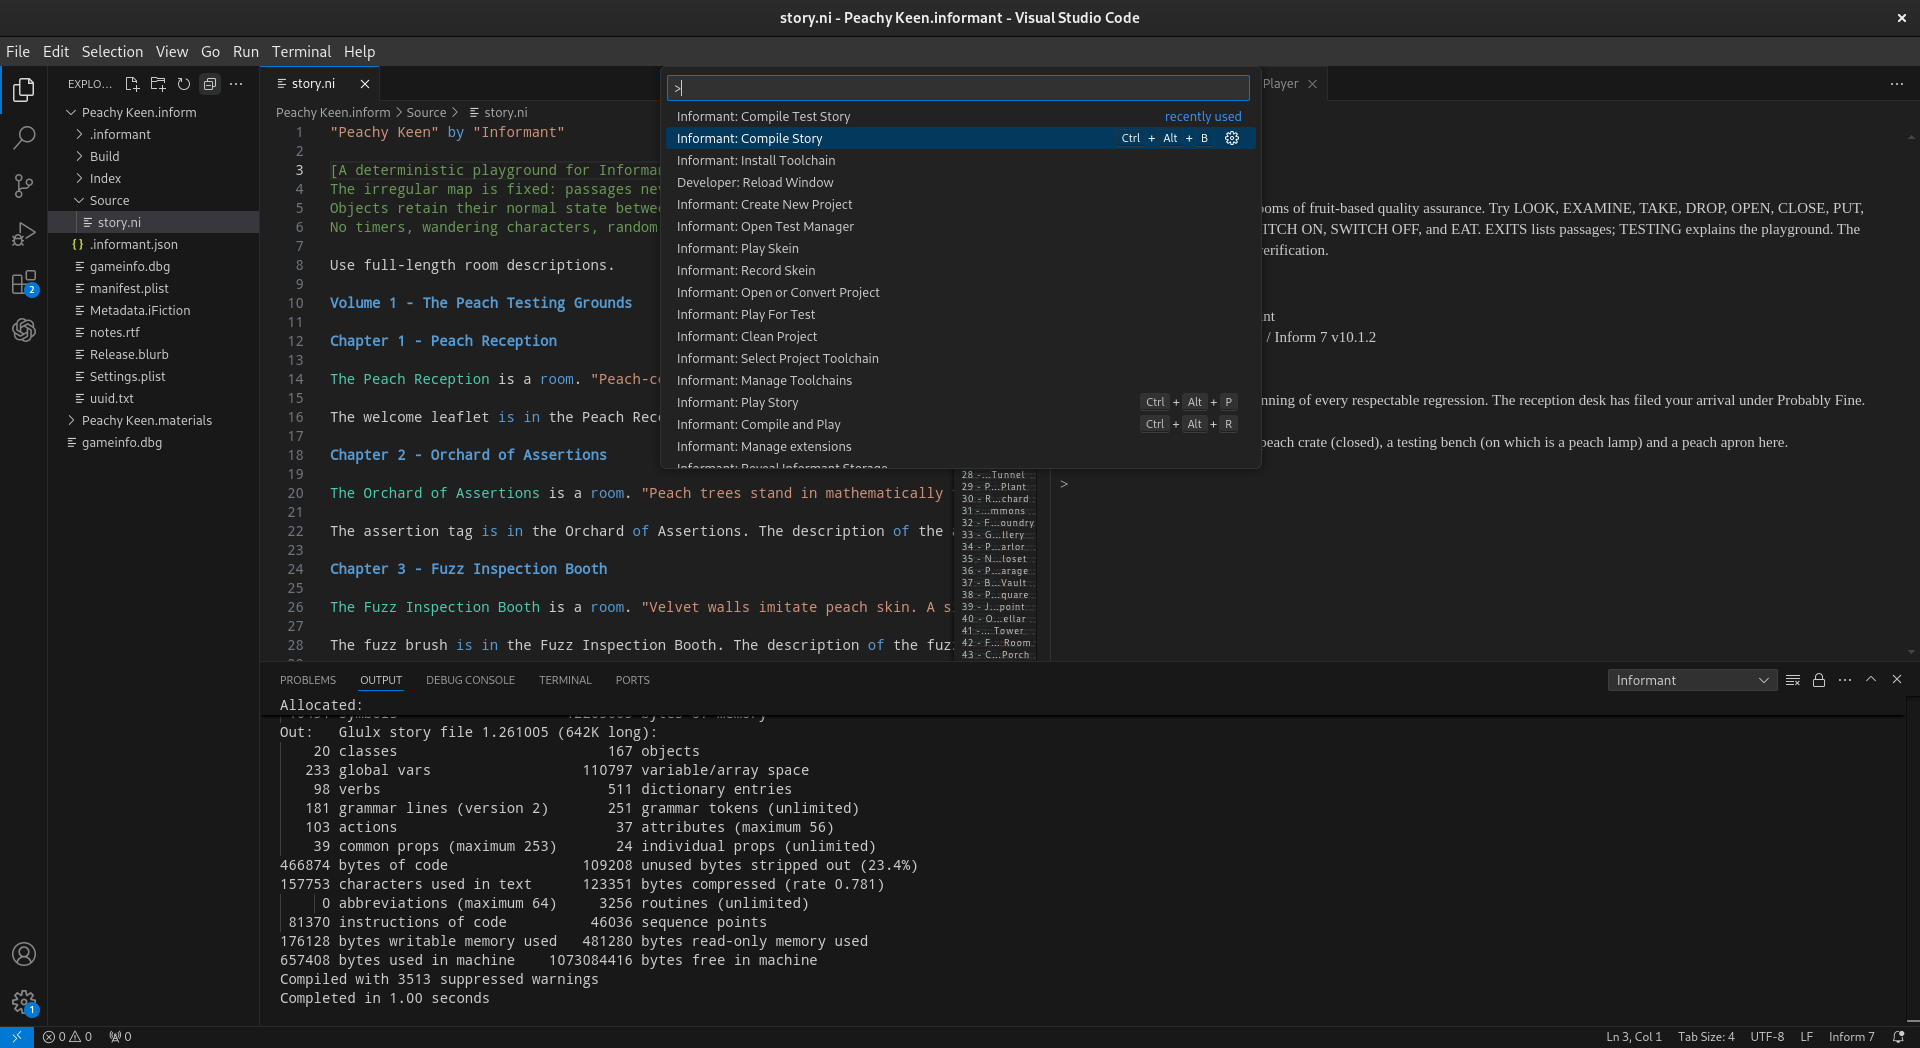Refresh the Explorer file tree
Screen dimensions: 1920x1048
184,84
